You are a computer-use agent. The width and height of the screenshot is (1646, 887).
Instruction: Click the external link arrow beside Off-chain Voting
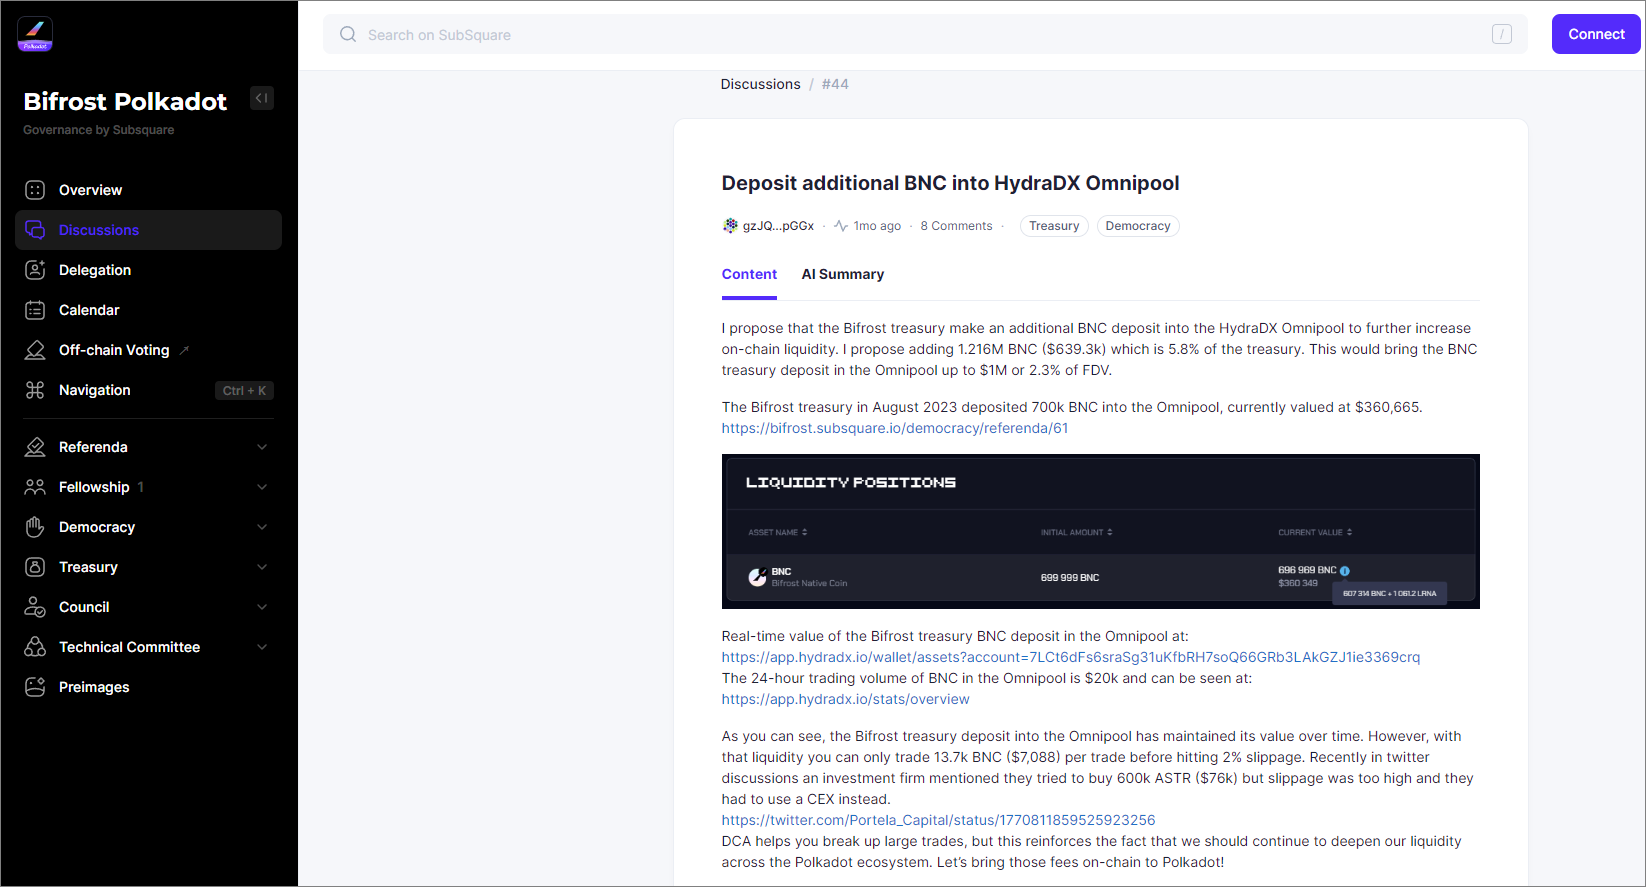pos(184,350)
